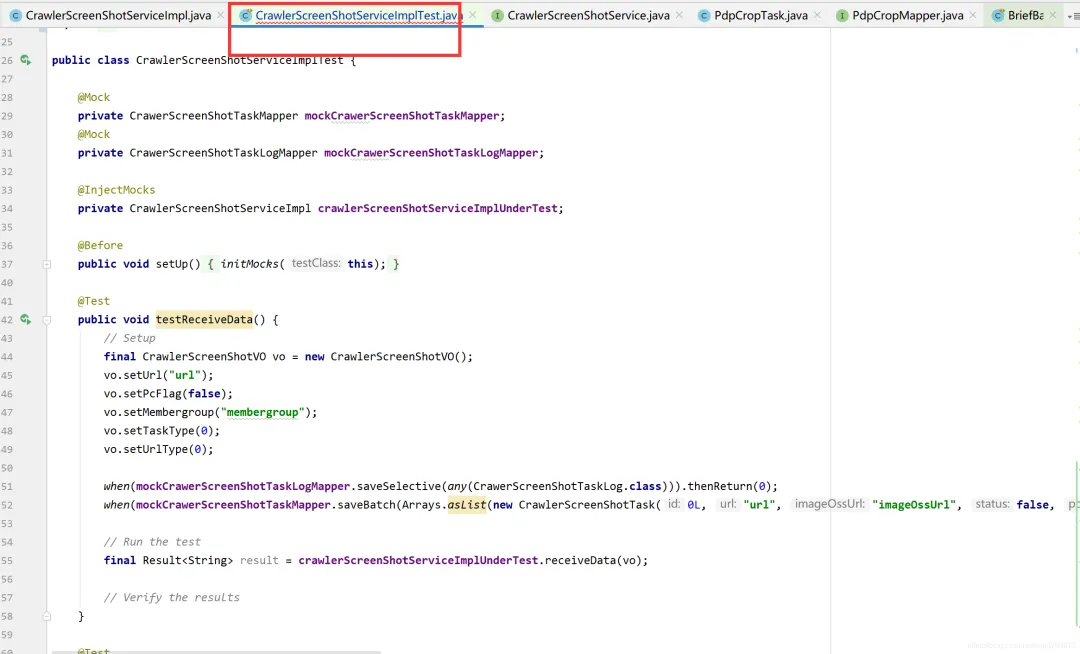Click "// Verify the results" comment
This screenshot has width=1080, height=654.
coord(172,598)
